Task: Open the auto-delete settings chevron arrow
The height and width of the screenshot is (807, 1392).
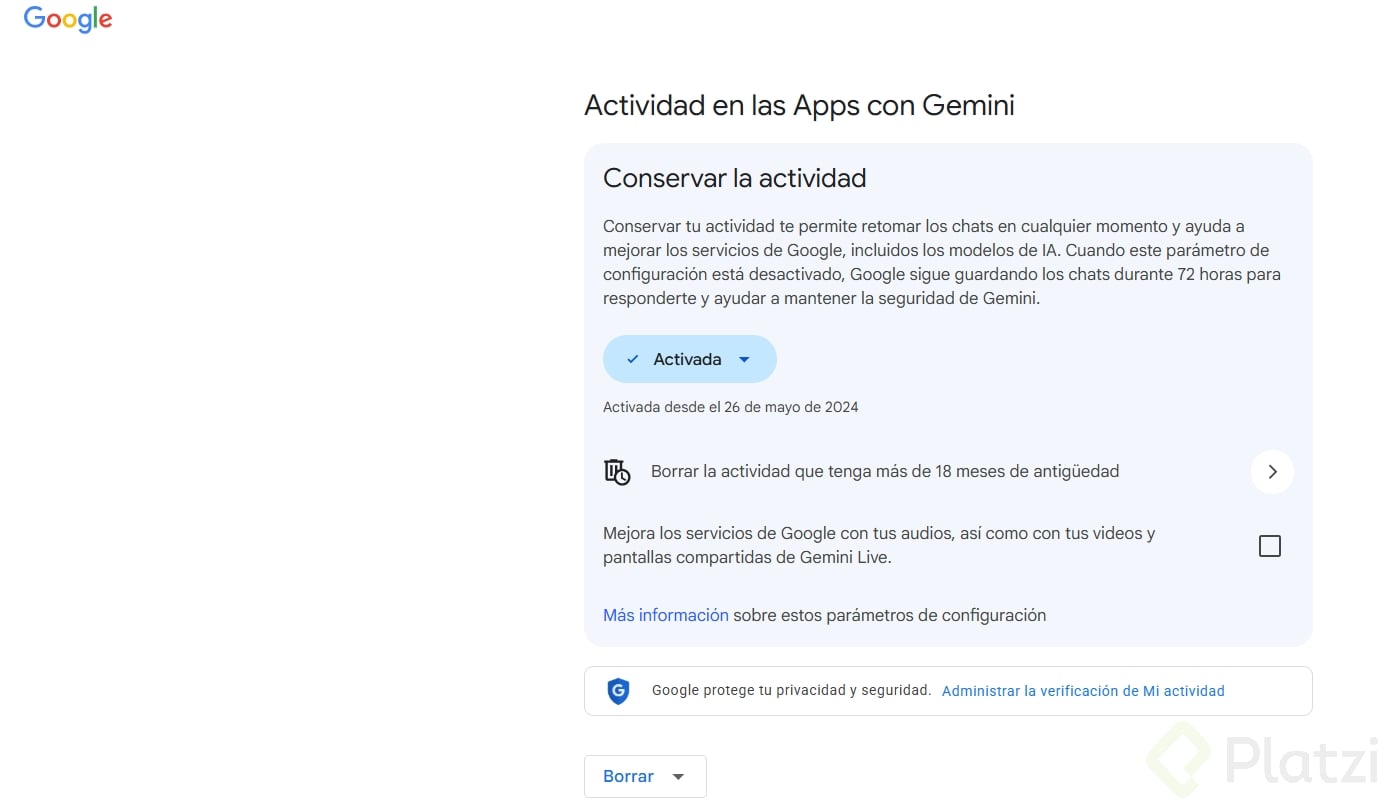Action: tap(1272, 472)
